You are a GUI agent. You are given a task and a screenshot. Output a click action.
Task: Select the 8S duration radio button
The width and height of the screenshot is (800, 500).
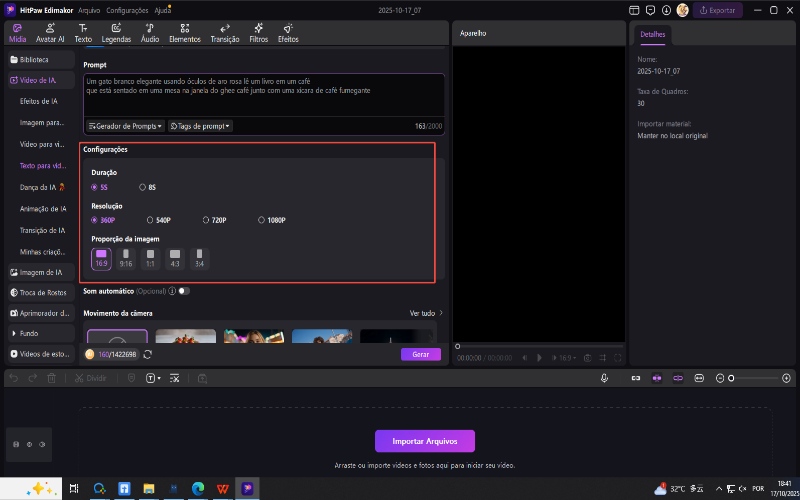point(142,187)
